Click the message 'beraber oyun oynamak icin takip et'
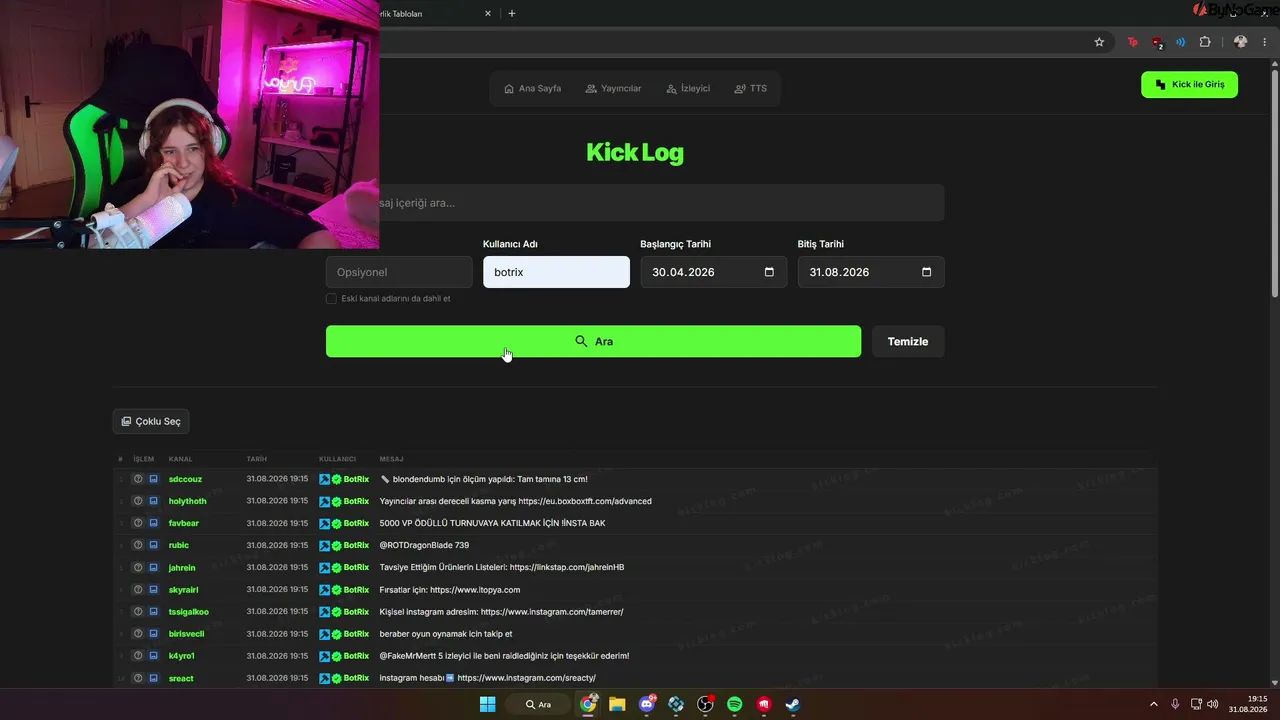 point(446,634)
